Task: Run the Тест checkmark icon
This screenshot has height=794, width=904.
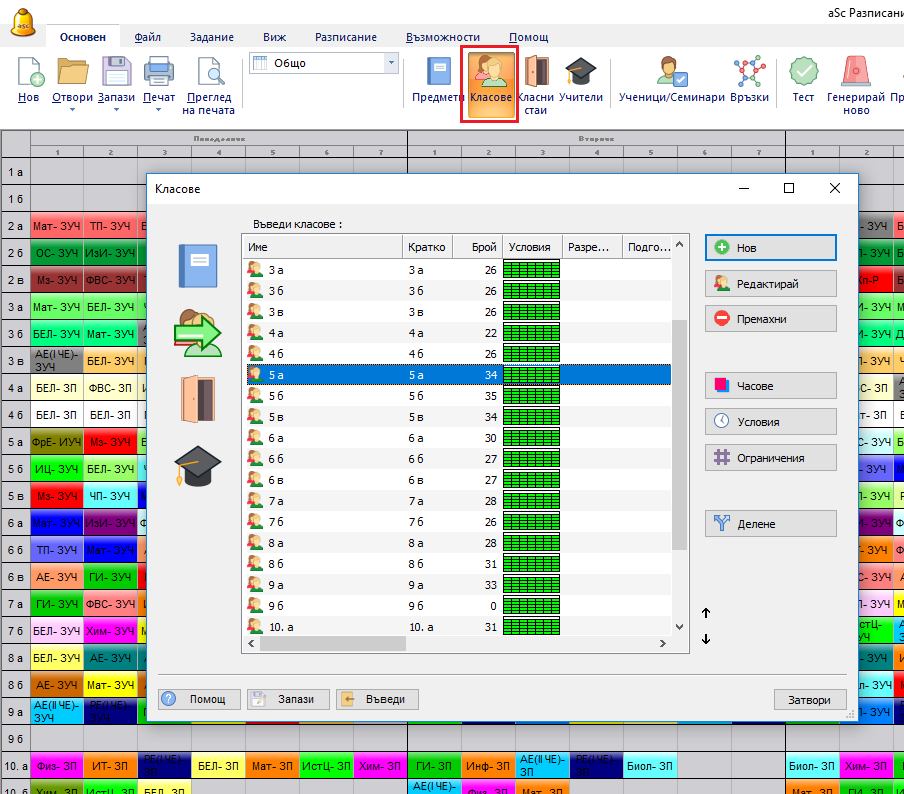Action: 803,80
